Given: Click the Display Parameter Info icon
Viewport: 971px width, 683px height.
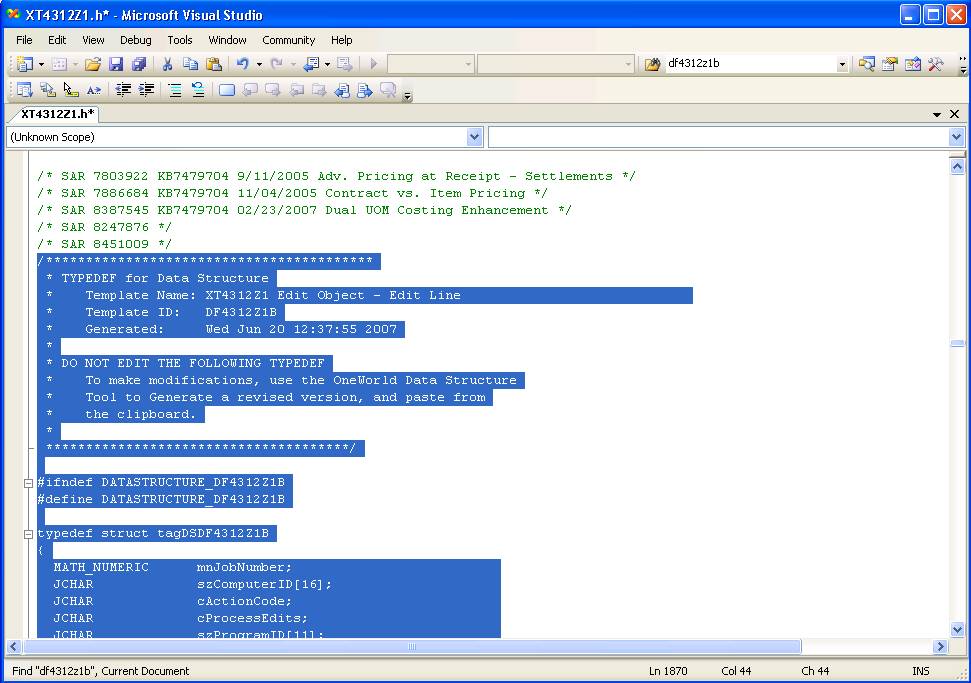Looking at the screenshot, I should pyautogui.click(x=48, y=90).
